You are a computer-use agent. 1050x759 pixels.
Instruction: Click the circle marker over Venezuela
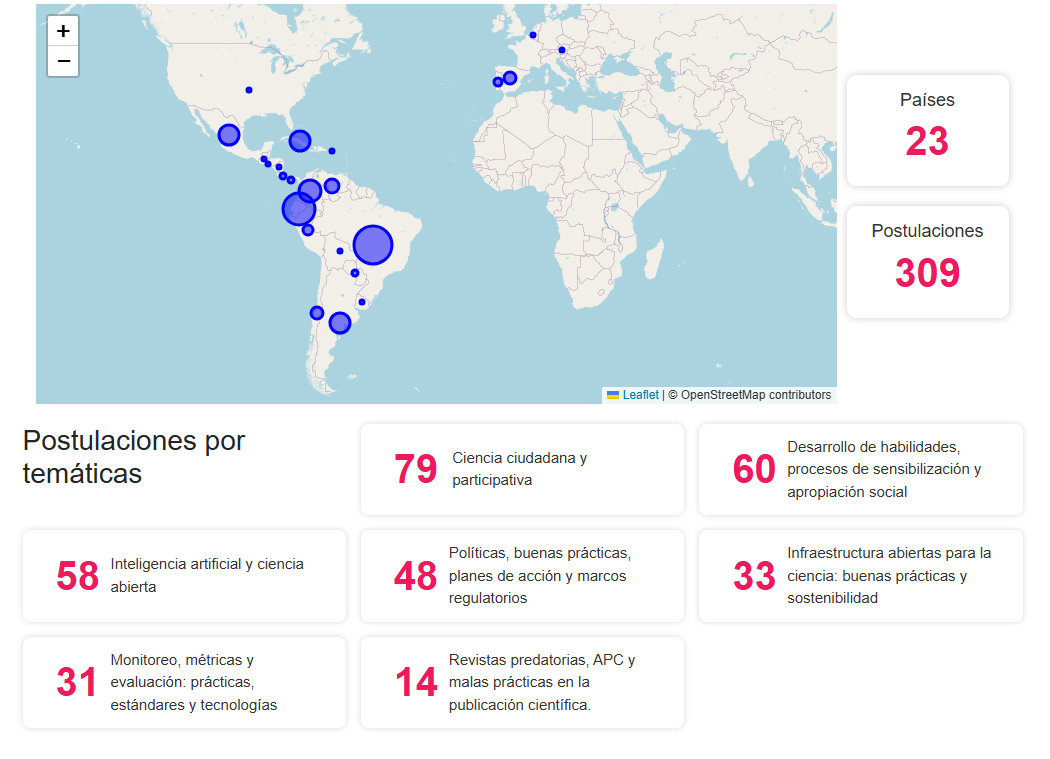(x=332, y=186)
